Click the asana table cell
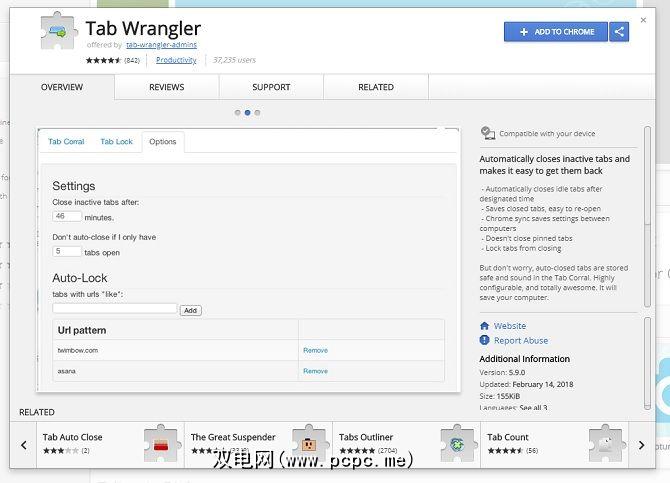 (176, 371)
